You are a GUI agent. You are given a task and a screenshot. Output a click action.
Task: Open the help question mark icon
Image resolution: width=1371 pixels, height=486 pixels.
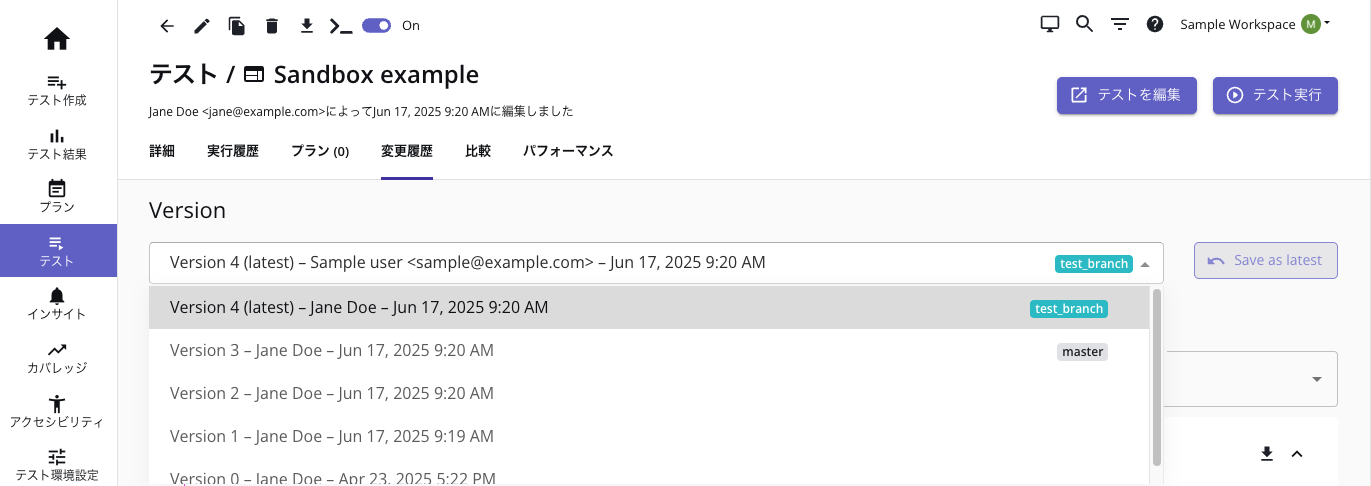coord(1155,24)
